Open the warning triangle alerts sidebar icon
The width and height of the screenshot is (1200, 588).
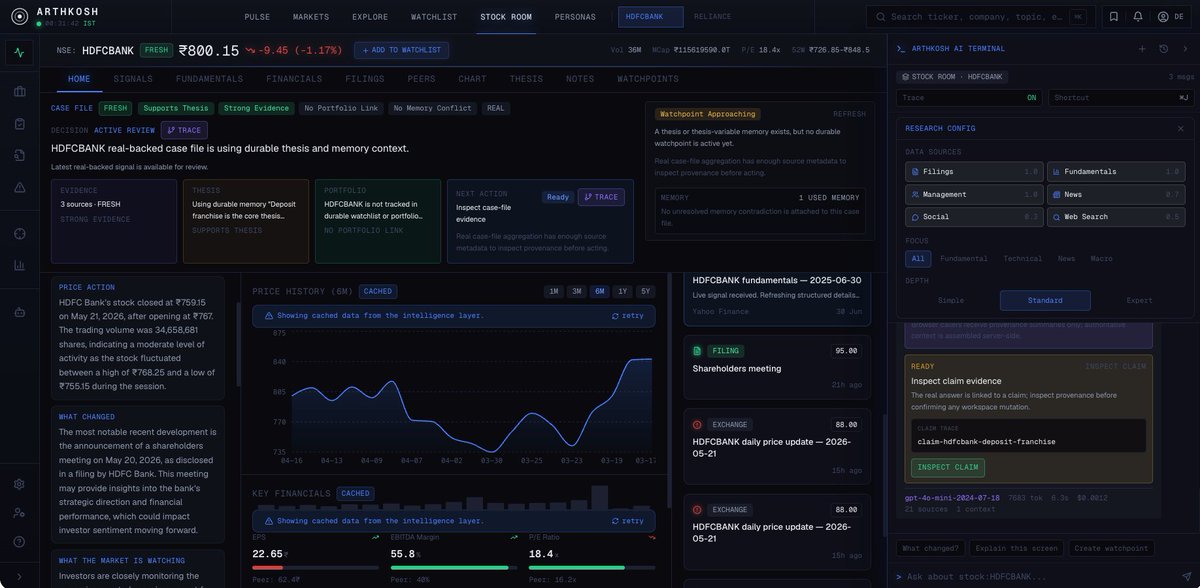point(19,187)
